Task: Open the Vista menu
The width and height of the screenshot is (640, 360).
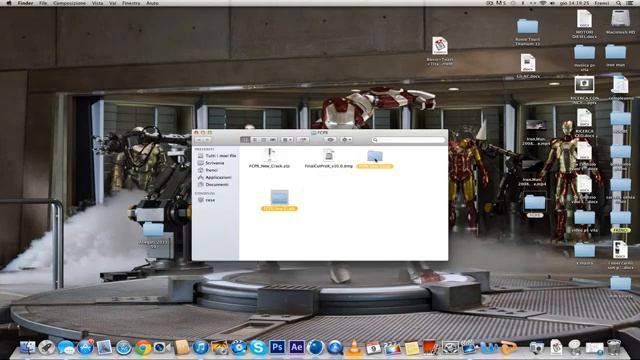Action: tap(97, 3)
